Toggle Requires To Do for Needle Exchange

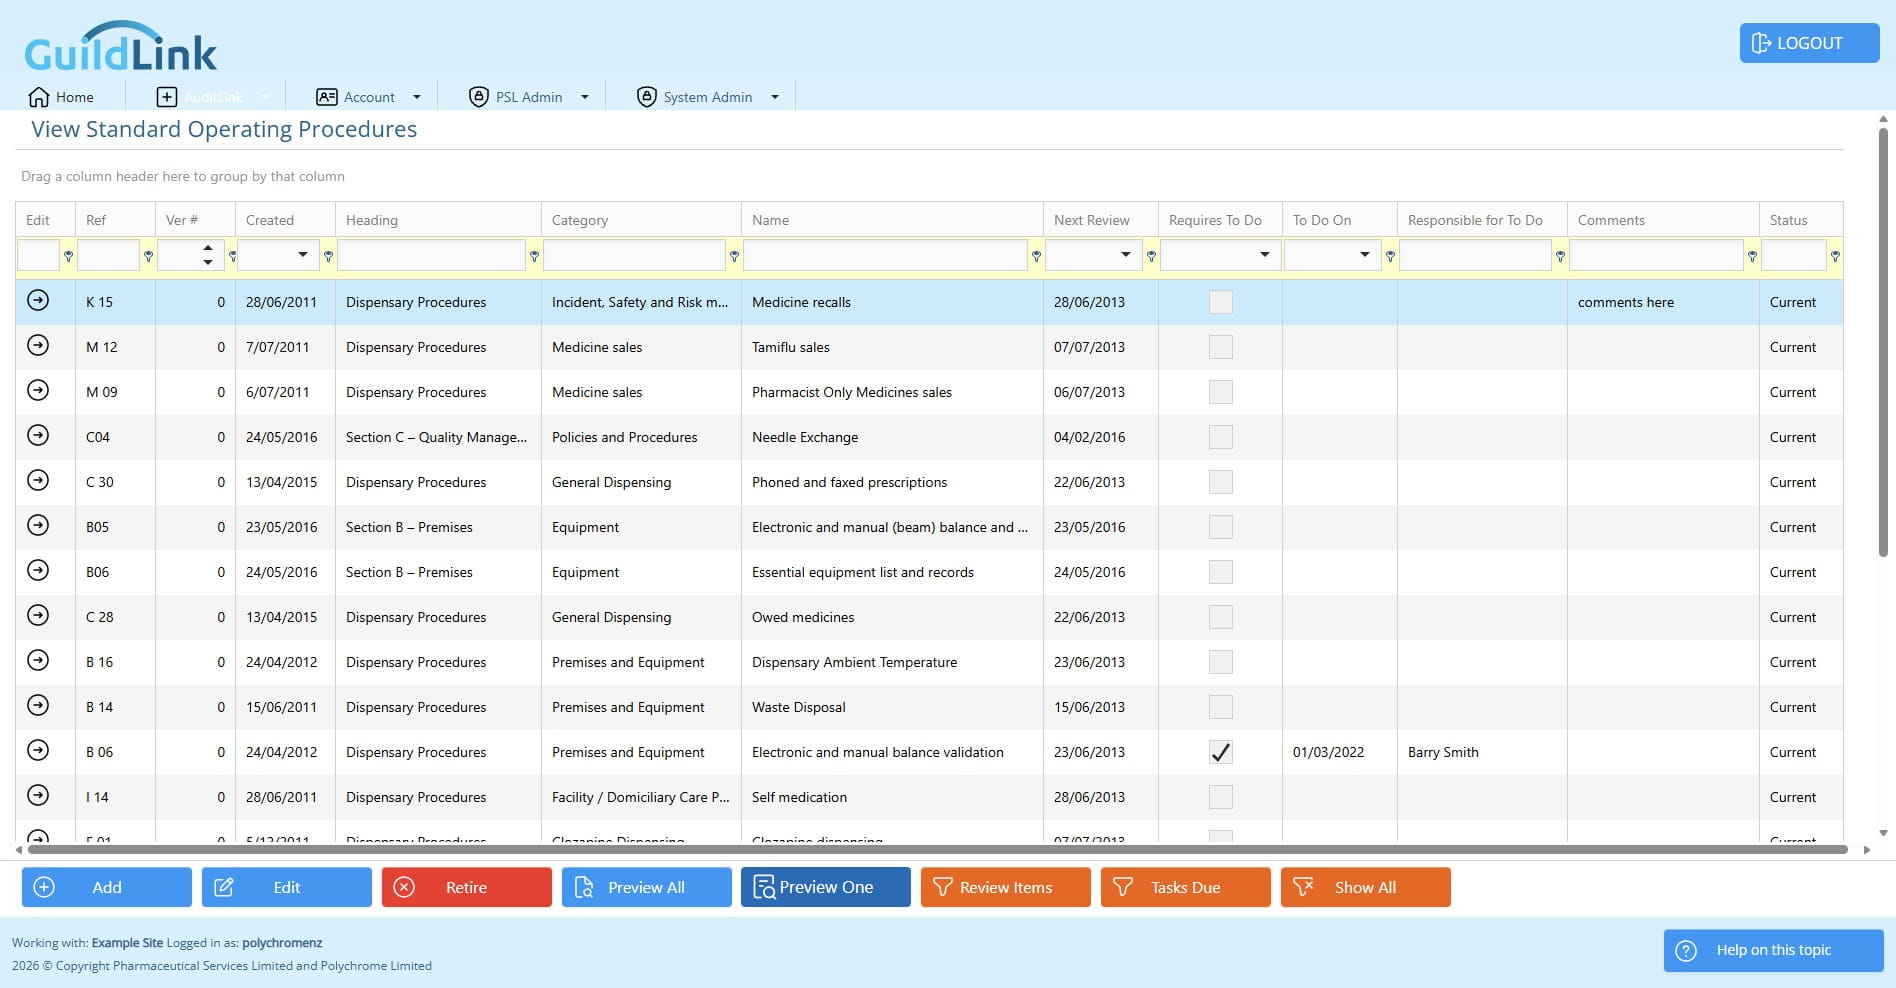[1221, 437]
